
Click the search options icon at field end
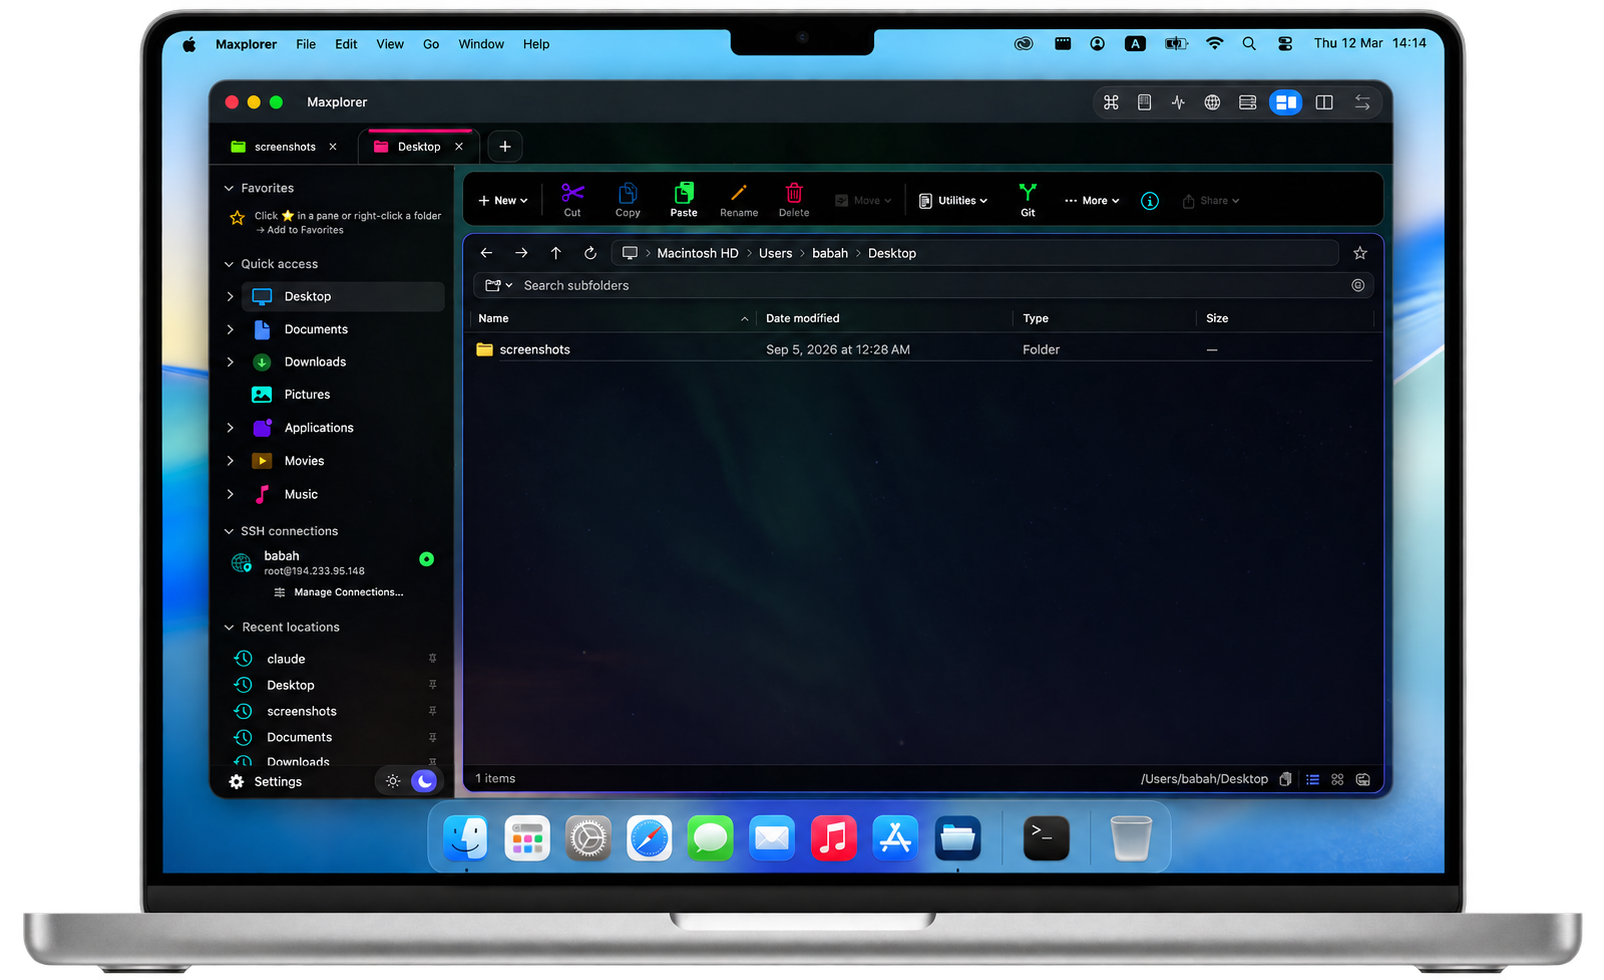[x=1358, y=285]
